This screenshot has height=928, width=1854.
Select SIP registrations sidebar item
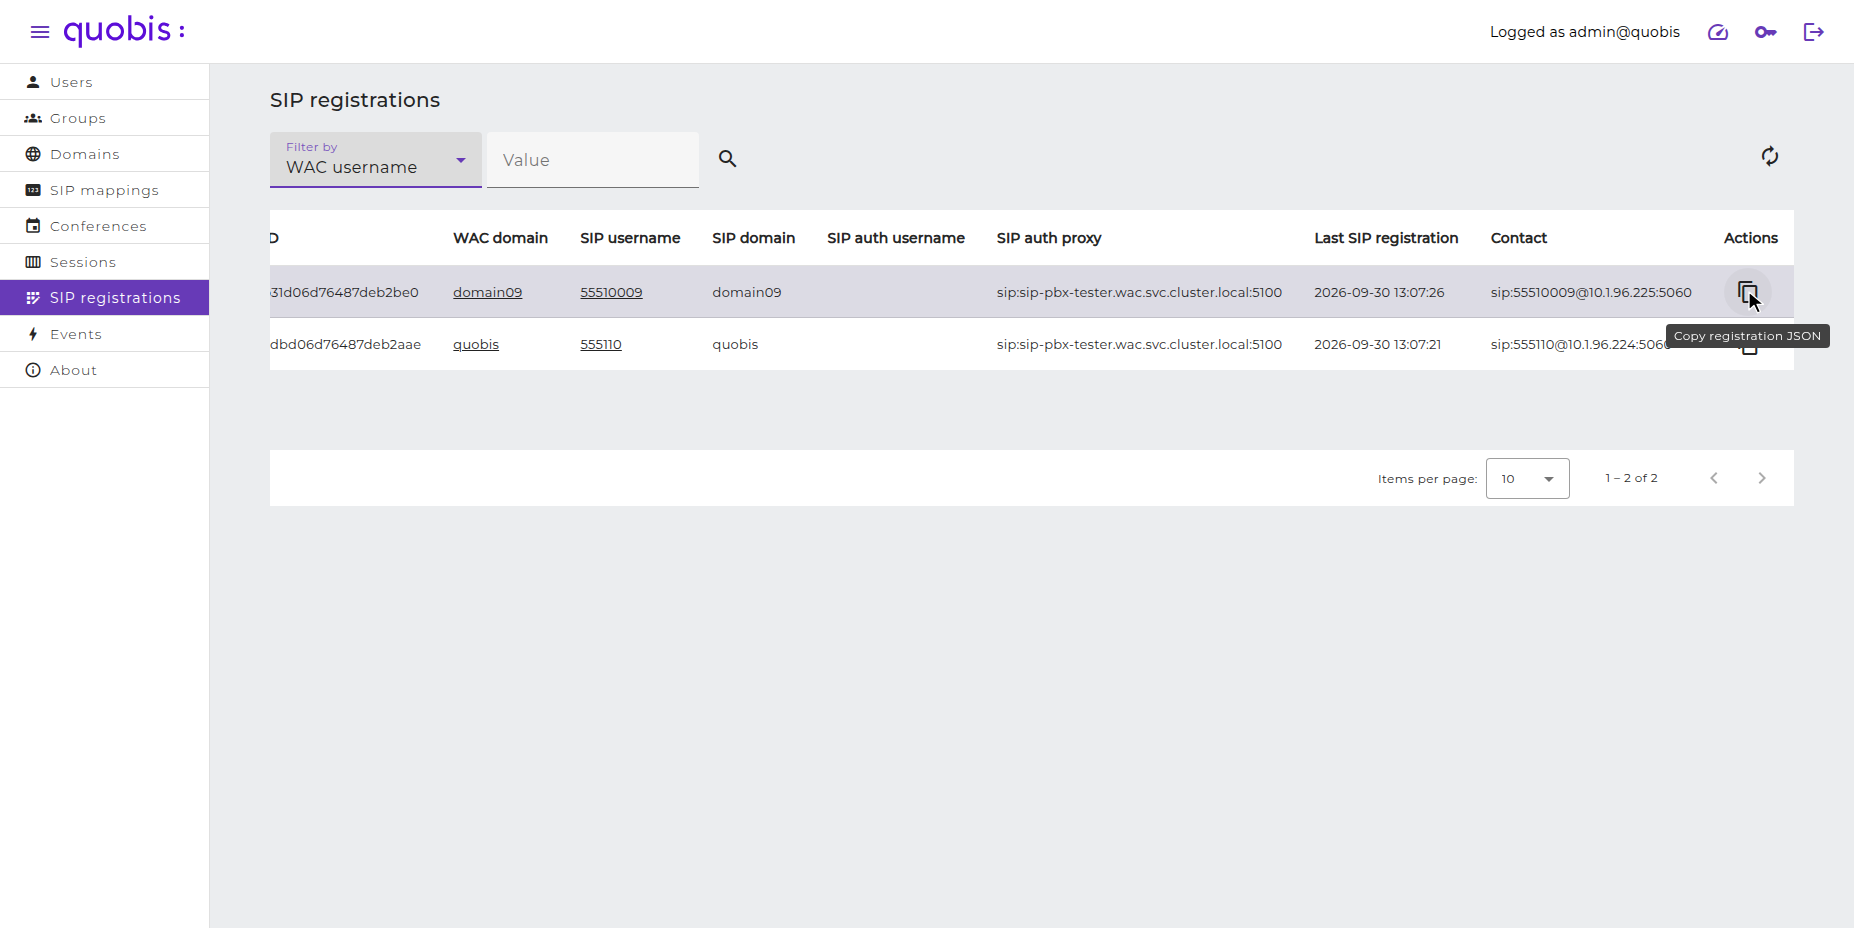point(105,298)
